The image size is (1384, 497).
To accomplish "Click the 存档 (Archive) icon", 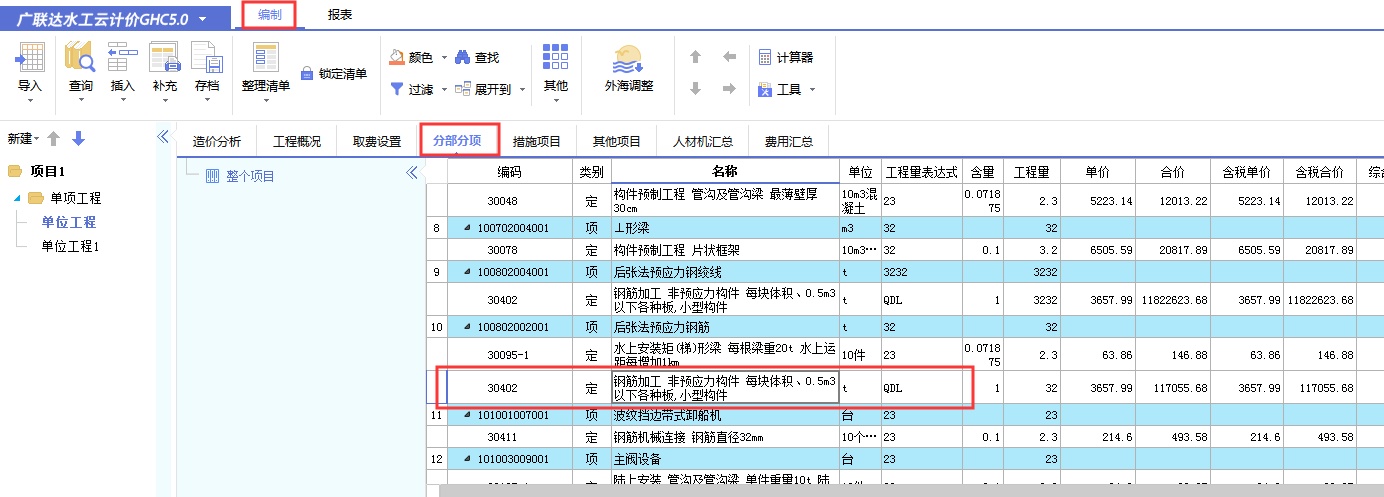I will [x=207, y=59].
